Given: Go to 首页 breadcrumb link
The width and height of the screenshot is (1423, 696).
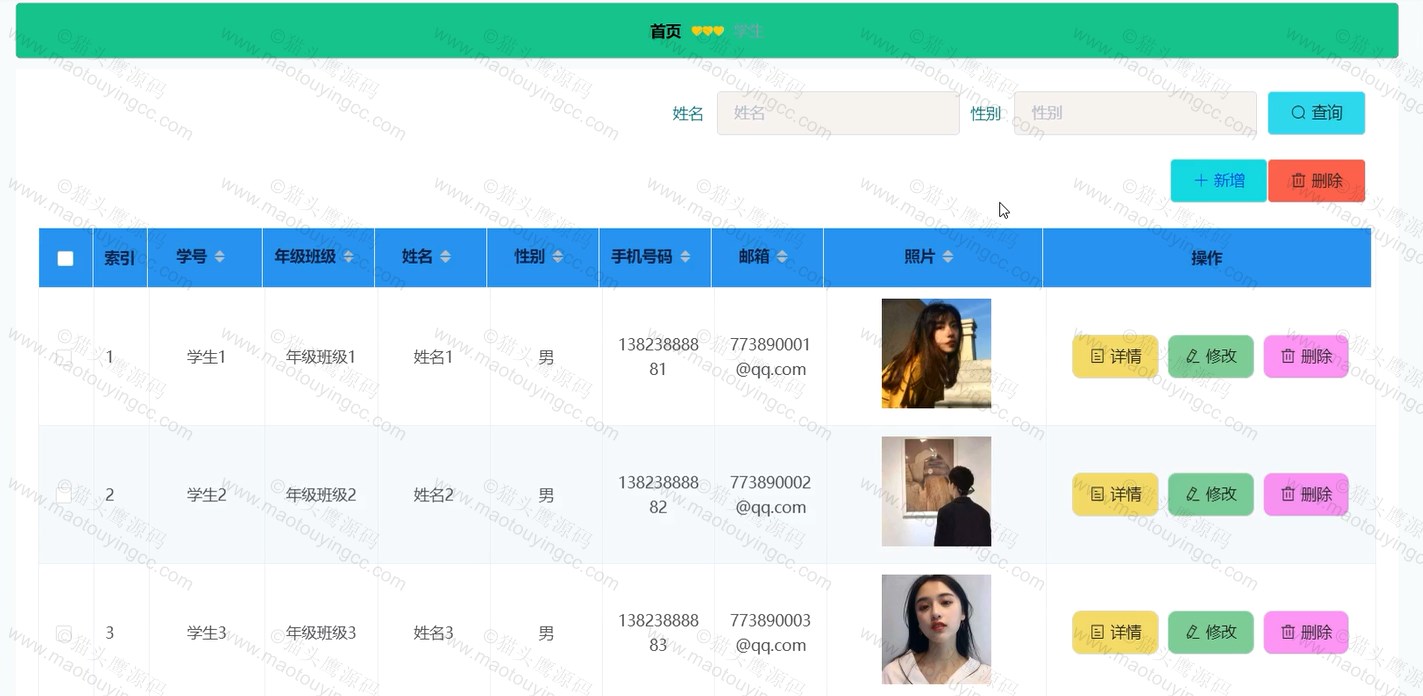Looking at the screenshot, I should 665,31.
